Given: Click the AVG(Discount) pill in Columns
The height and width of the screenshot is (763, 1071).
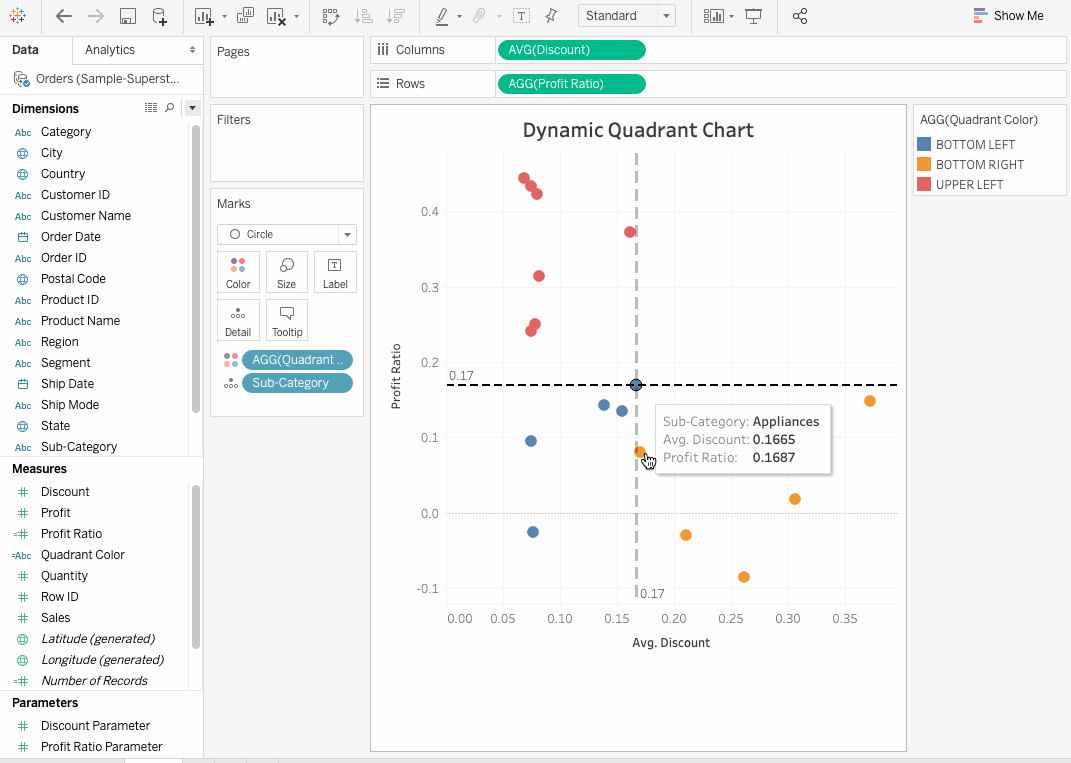Looking at the screenshot, I should click(x=572, y=50).
